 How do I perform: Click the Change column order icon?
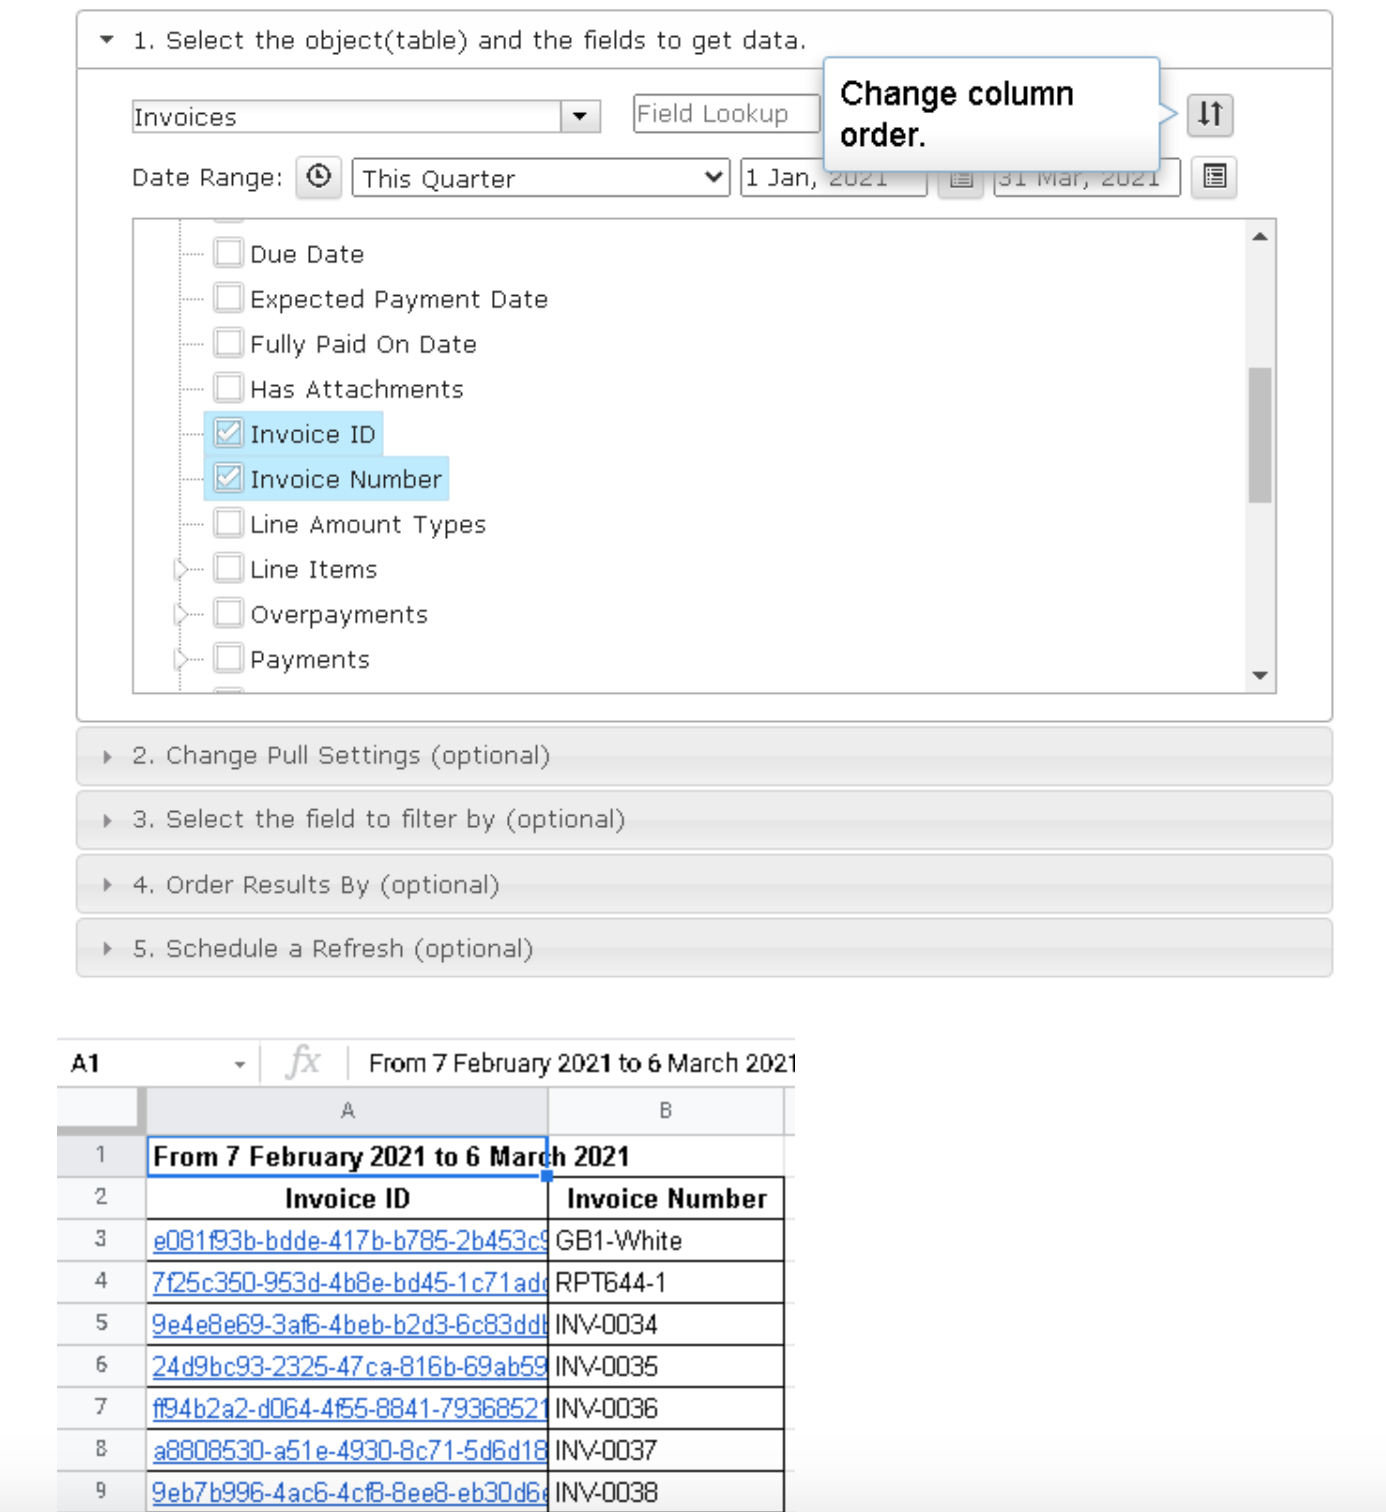pyautogui.click(x=1210, y=114)
